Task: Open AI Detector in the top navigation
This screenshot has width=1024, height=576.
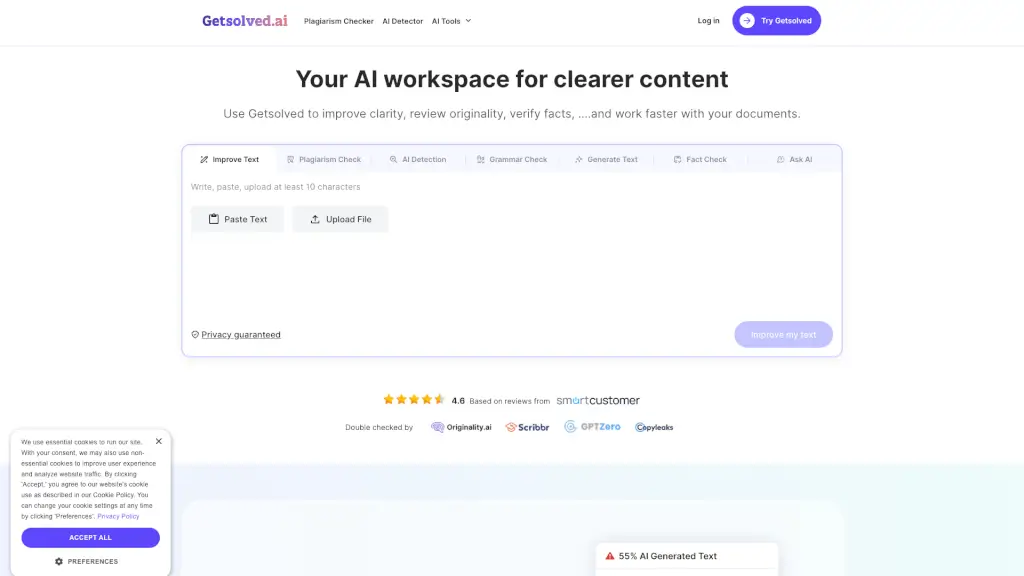Action: (x=402, y=21)
